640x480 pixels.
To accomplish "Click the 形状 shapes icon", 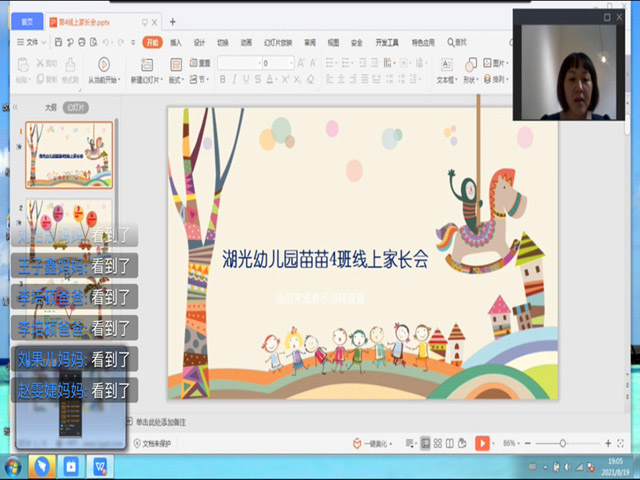I will coord(470,65).
